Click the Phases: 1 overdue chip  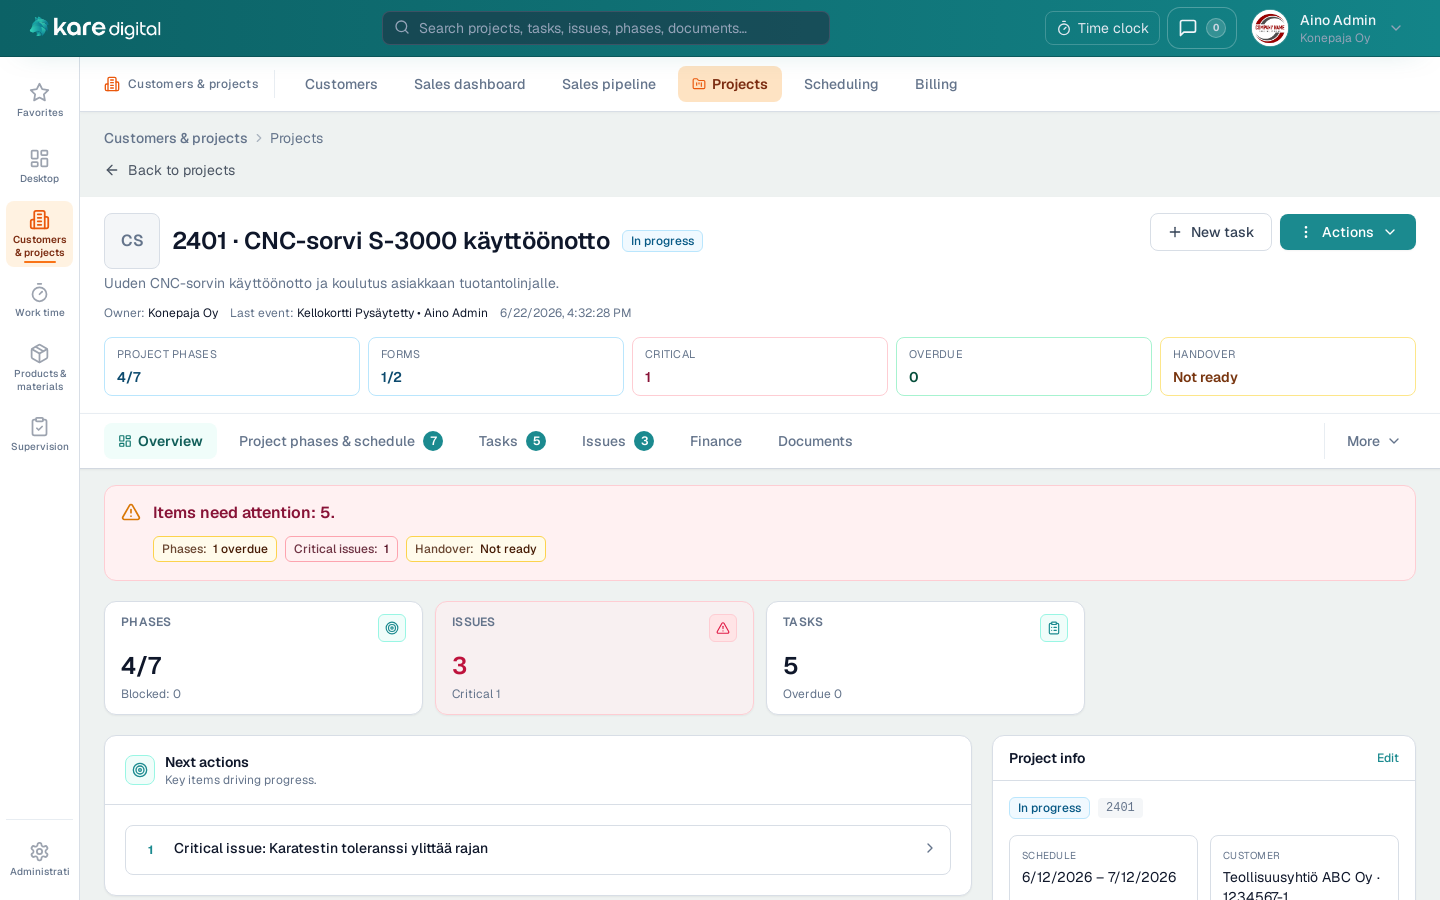[215, 549]
